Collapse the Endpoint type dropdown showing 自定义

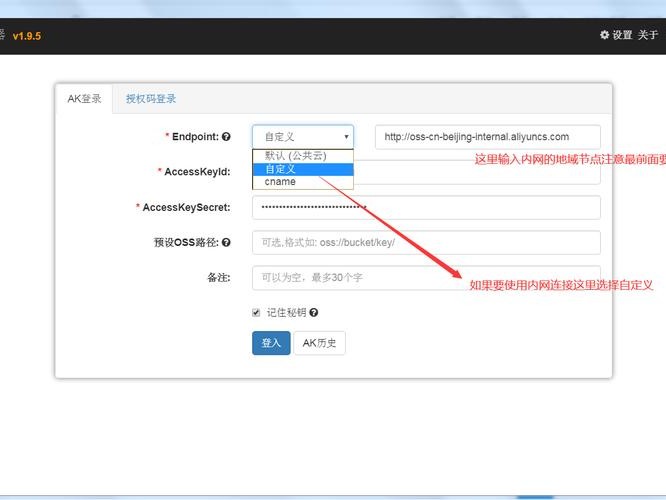click(303, 137)
